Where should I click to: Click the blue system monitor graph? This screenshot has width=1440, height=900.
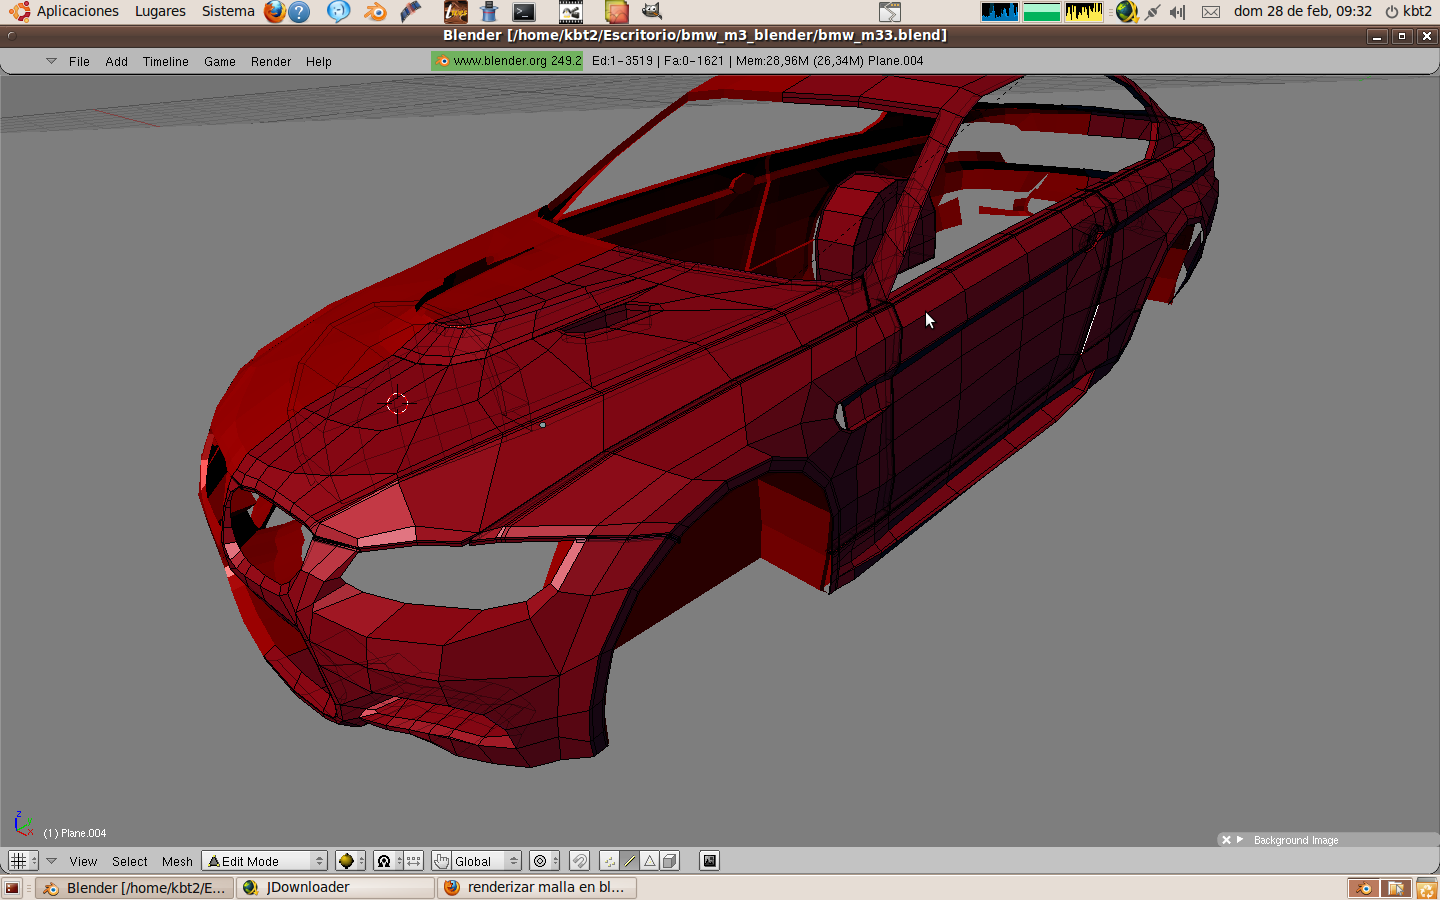point(1000,12)
